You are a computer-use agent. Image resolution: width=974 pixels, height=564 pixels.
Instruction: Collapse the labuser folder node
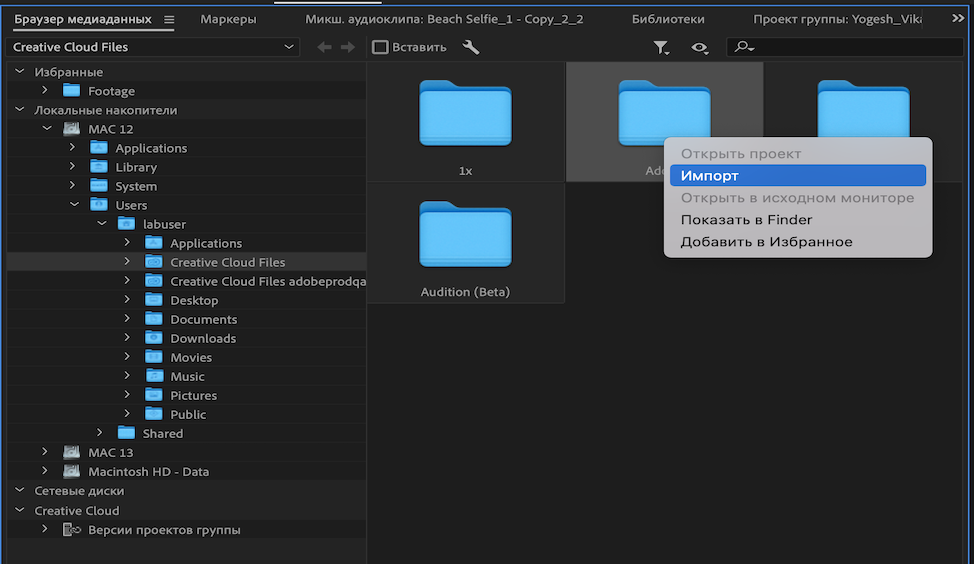coord(102,224)
